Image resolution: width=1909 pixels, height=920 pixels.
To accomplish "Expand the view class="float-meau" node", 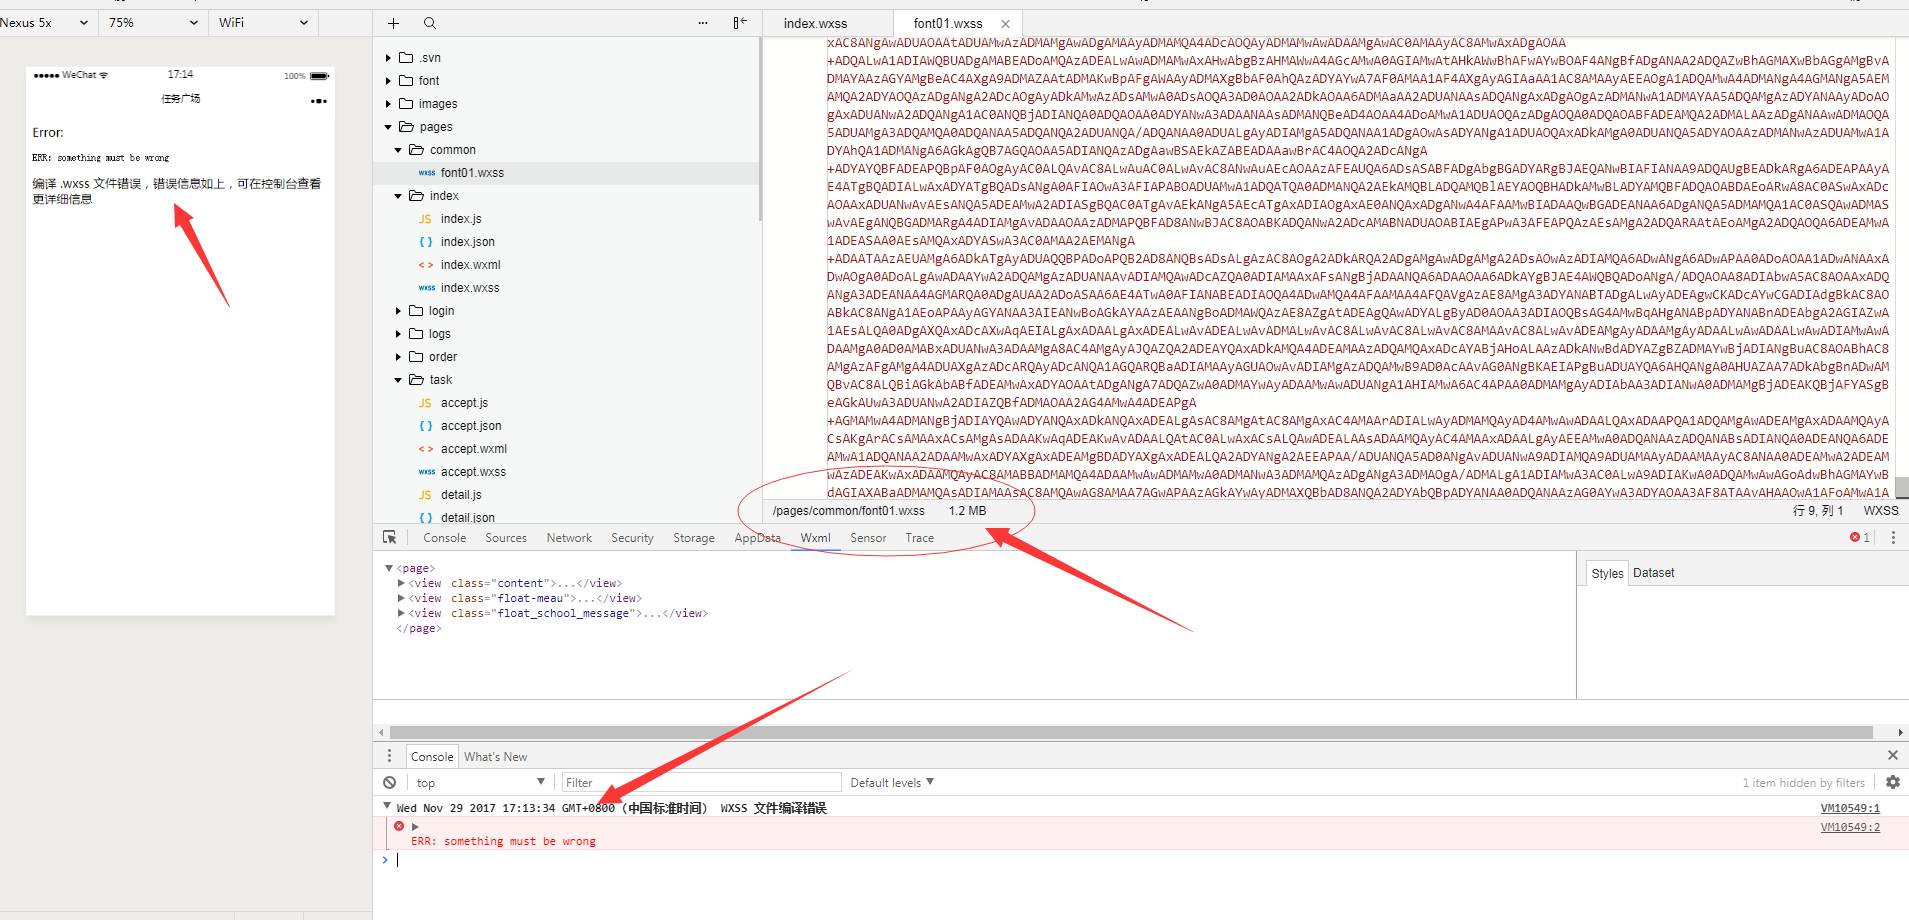I will tap(401, 598).
